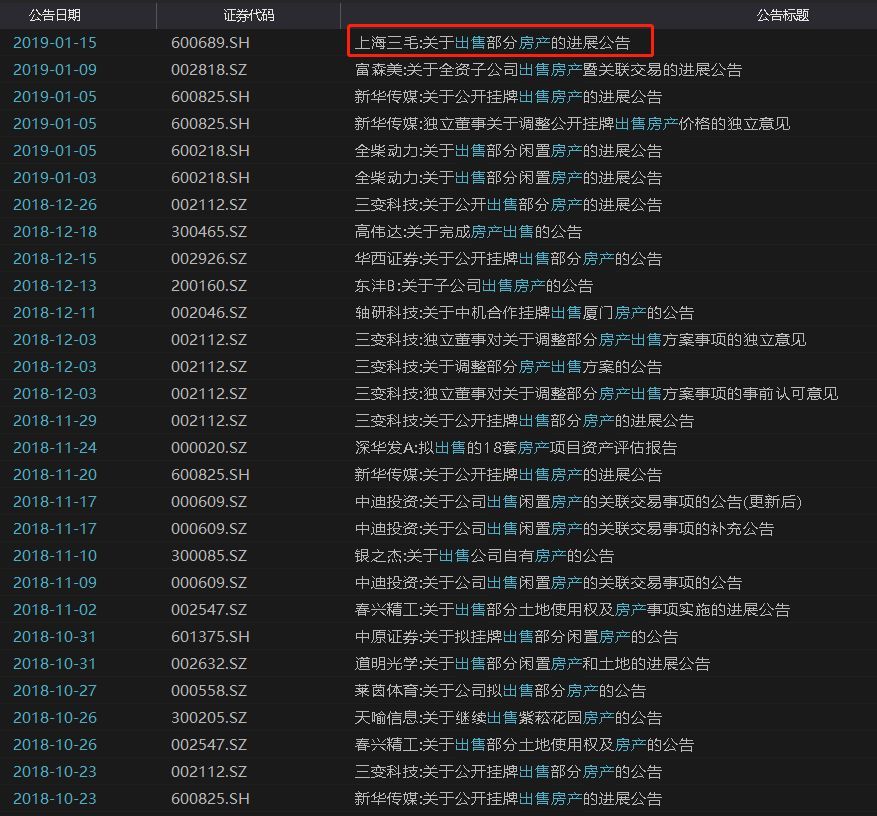
Task: Click the 公告日期 column header
Action: [55, 15]
